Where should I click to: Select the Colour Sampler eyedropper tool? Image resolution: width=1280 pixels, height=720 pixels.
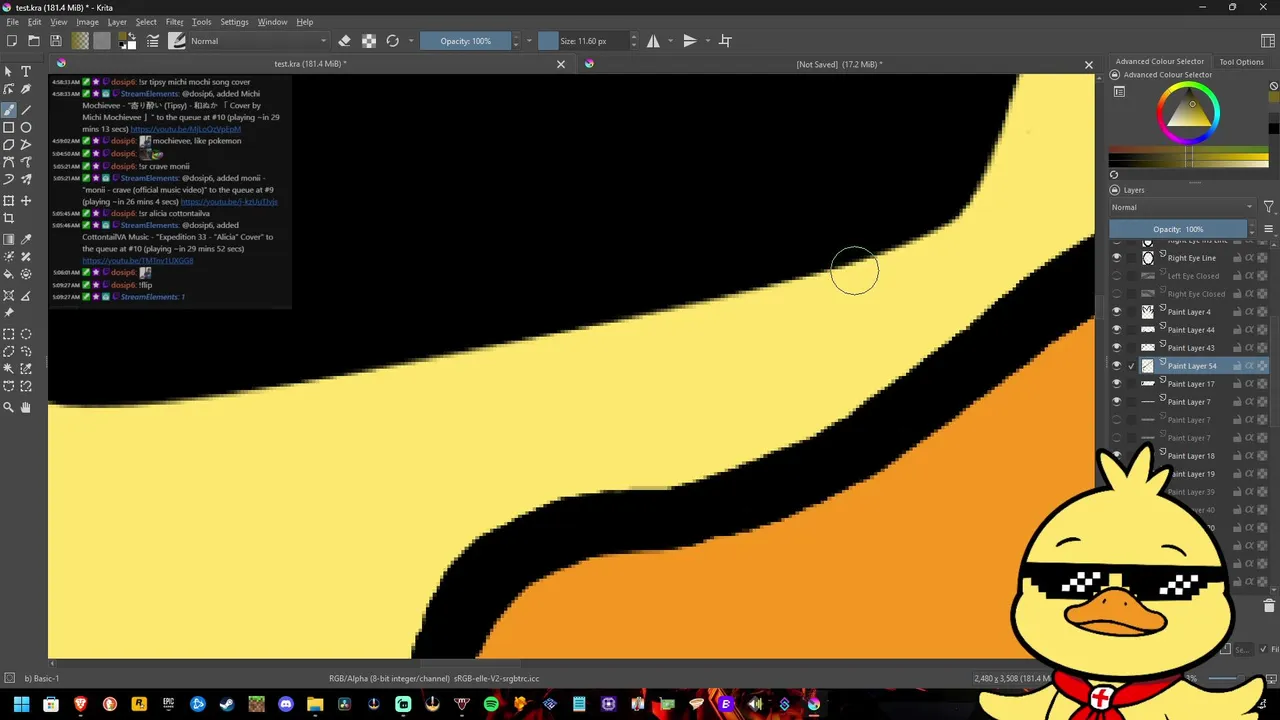coord(26,239)
